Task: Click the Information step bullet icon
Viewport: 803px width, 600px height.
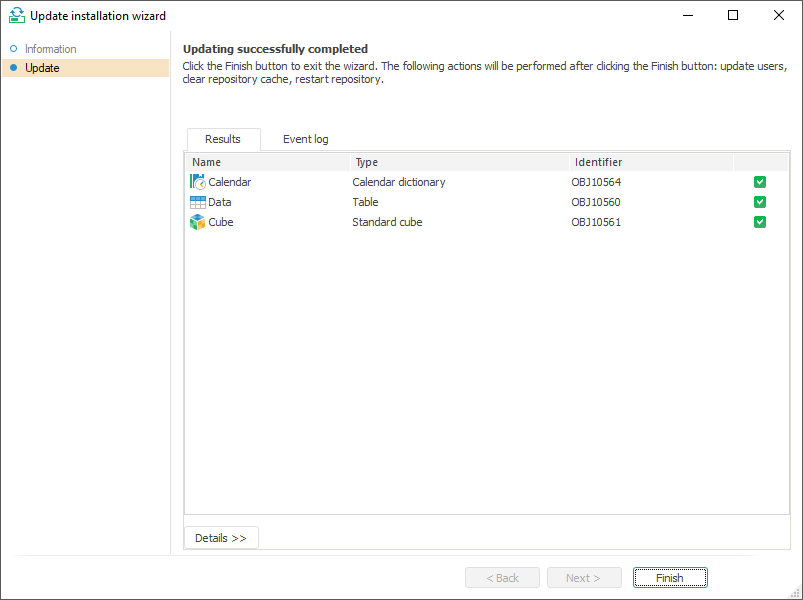Action: point(13,49)
